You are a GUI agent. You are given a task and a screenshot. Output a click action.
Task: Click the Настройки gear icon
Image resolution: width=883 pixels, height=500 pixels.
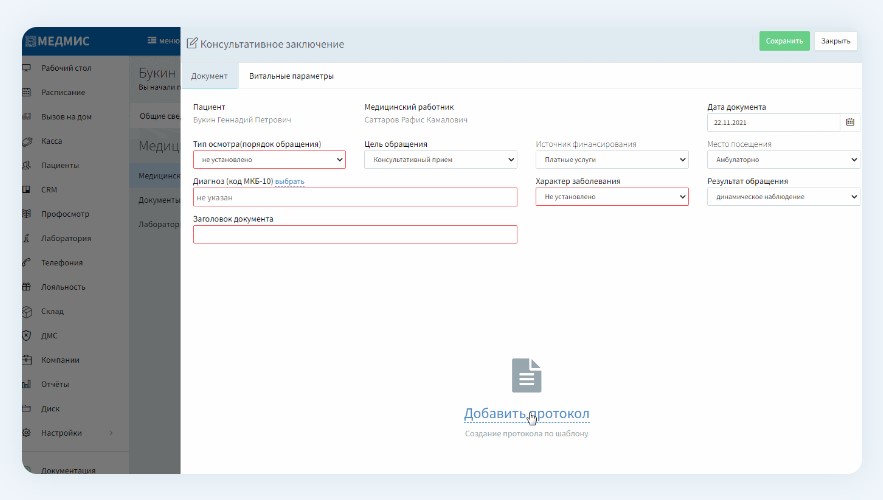pyautogui.click(x=26, y=432)
